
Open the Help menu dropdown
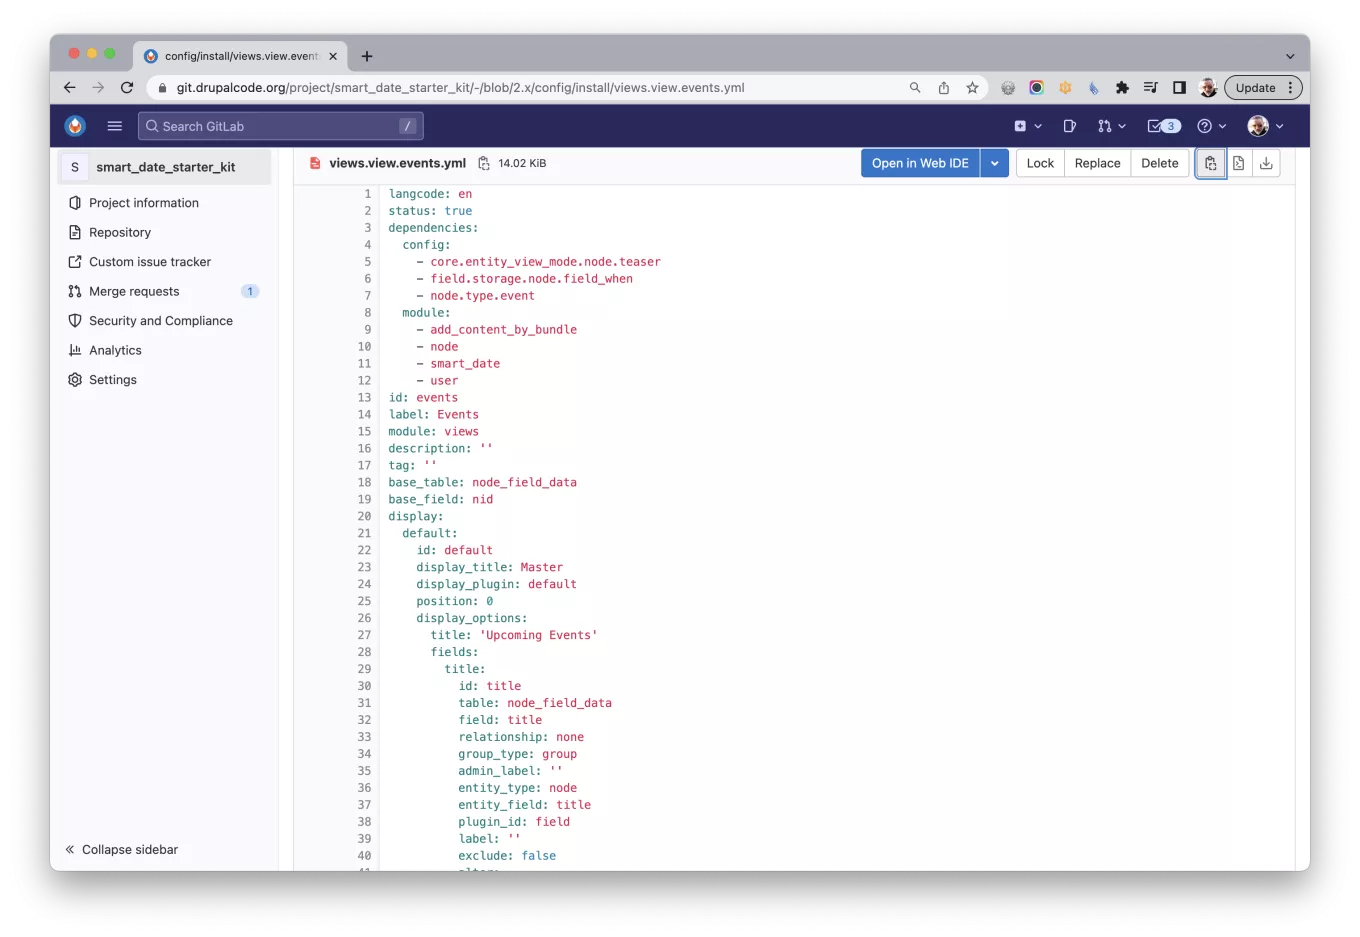point(1211,126)
